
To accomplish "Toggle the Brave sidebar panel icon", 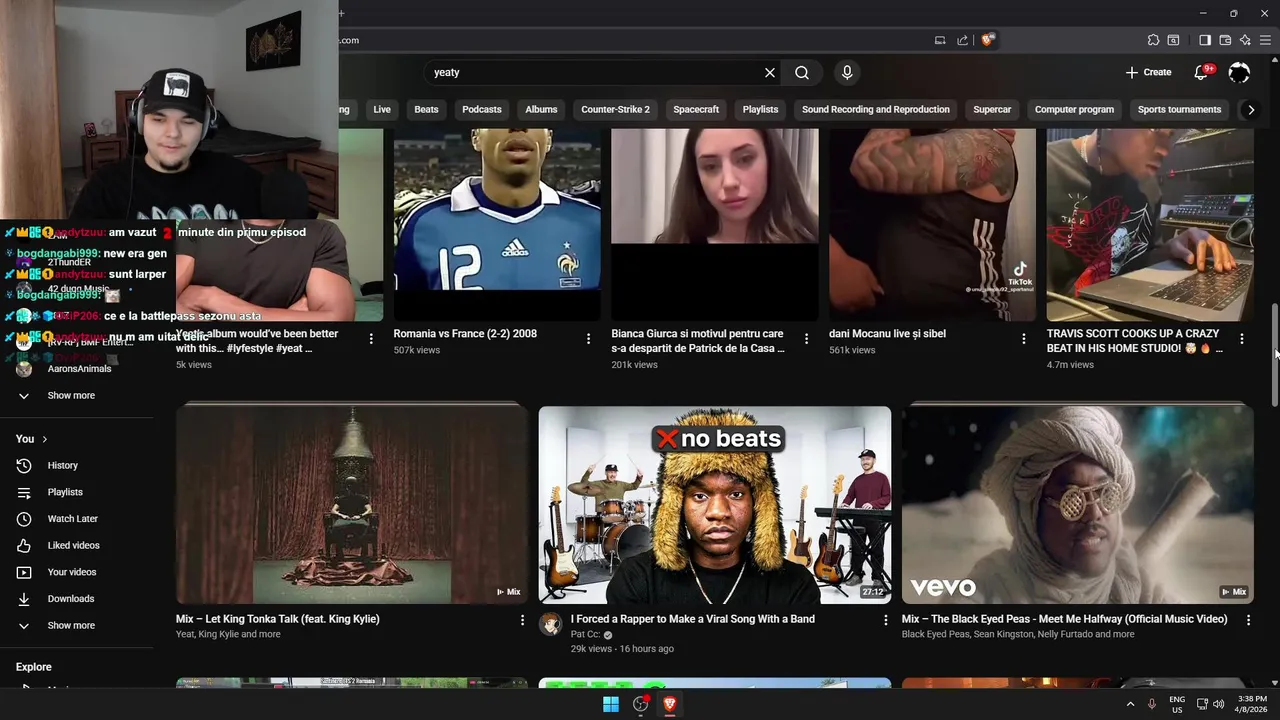I will pyautogui.click(x=1205, y=40).
